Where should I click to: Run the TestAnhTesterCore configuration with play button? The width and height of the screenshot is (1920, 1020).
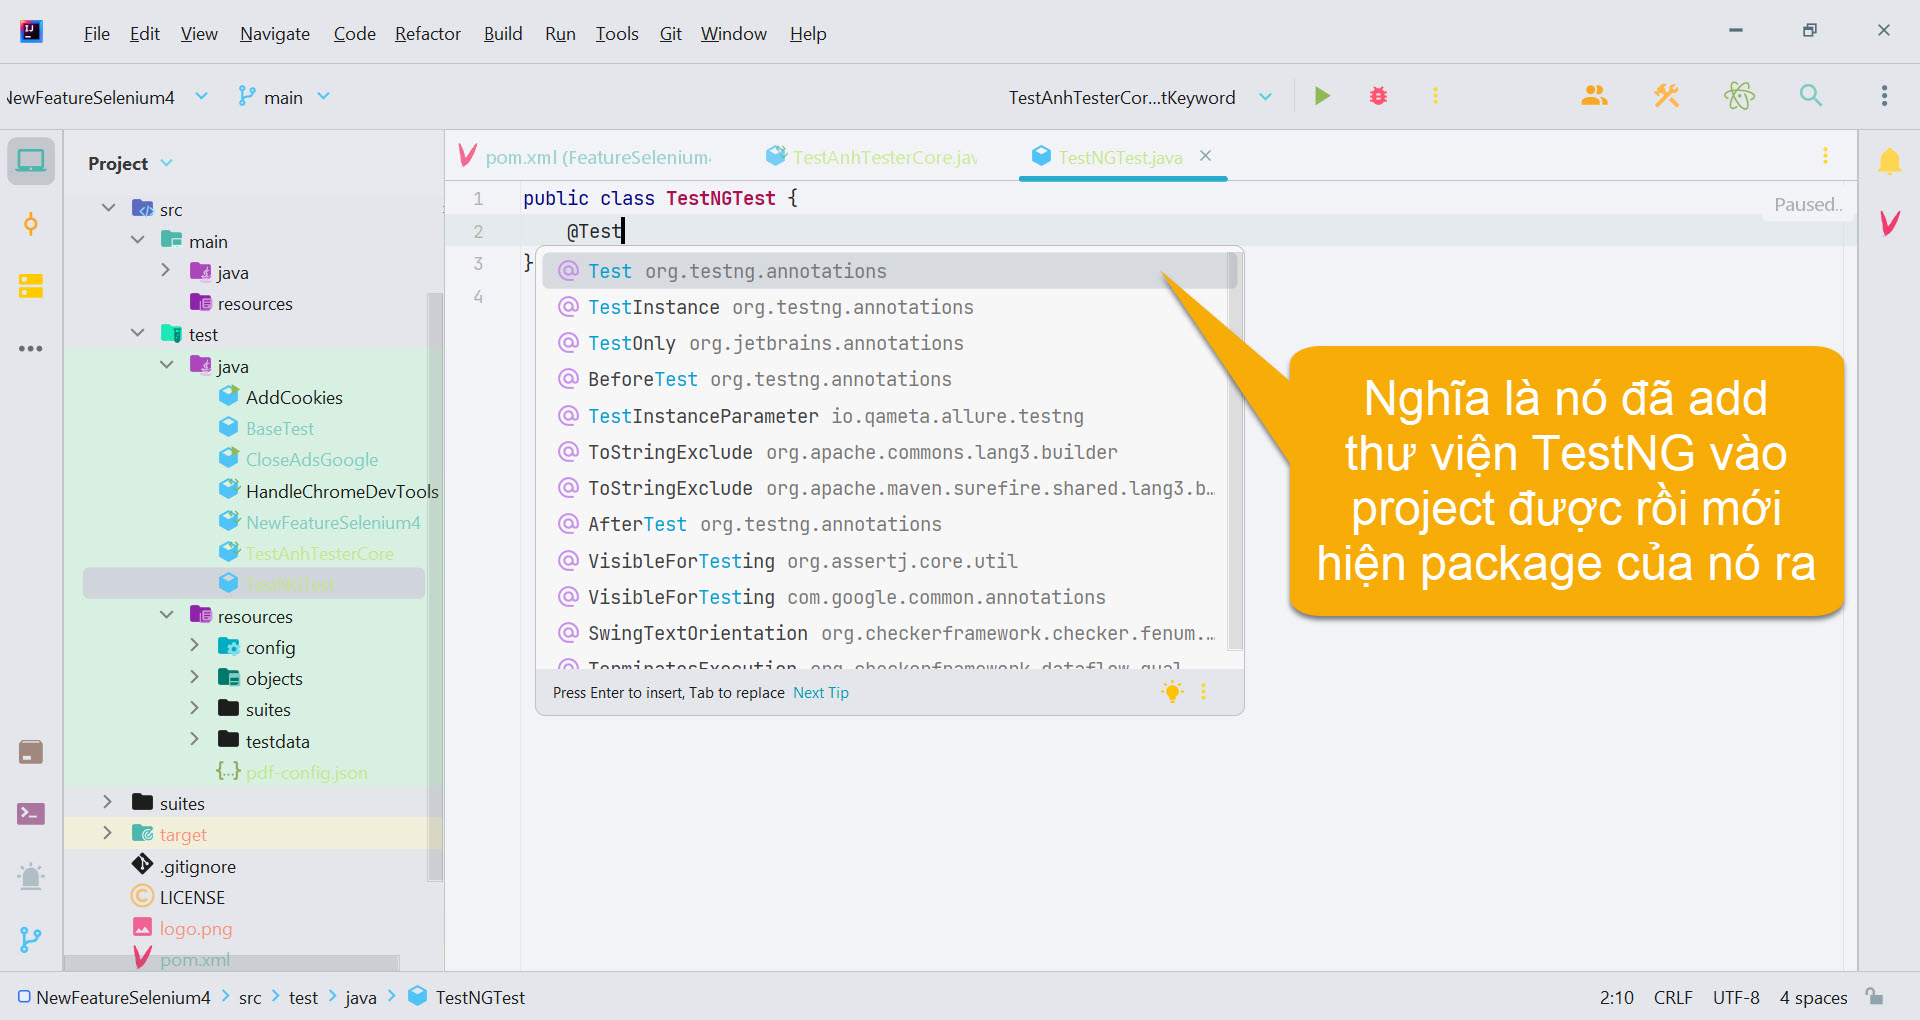click(1322, 96)
